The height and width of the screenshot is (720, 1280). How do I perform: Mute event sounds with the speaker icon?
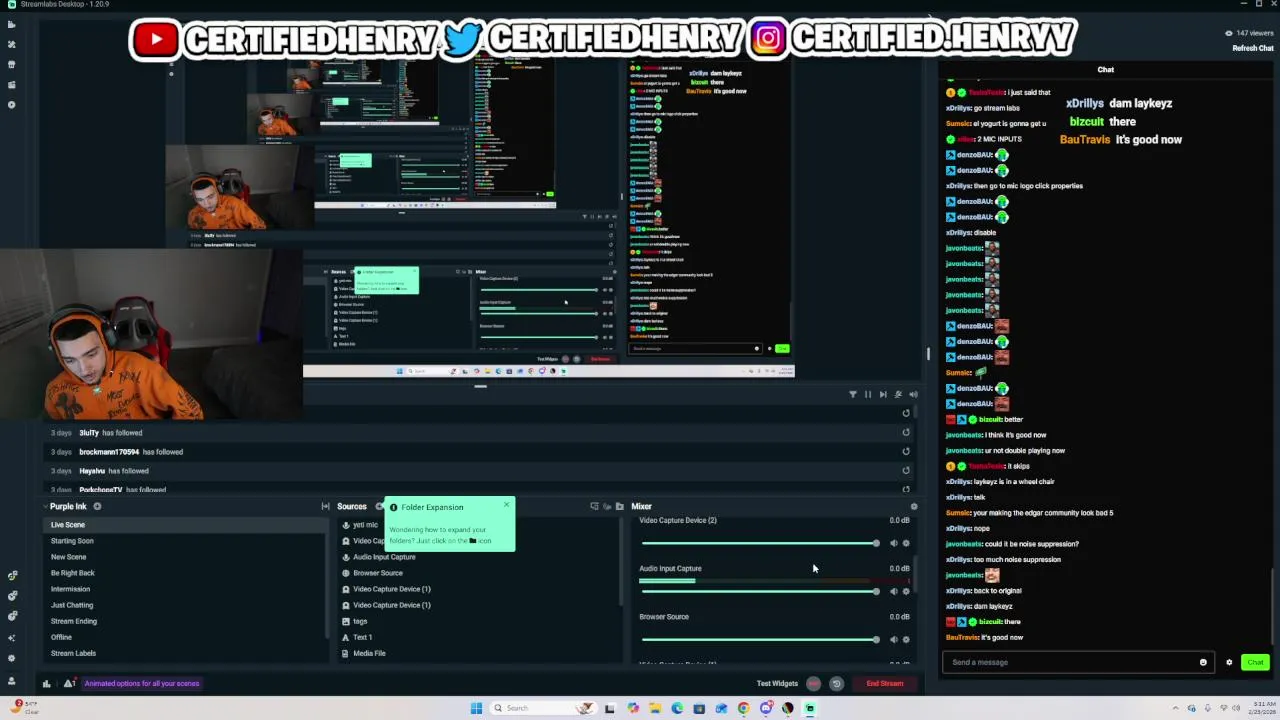[x=913, y=394]
